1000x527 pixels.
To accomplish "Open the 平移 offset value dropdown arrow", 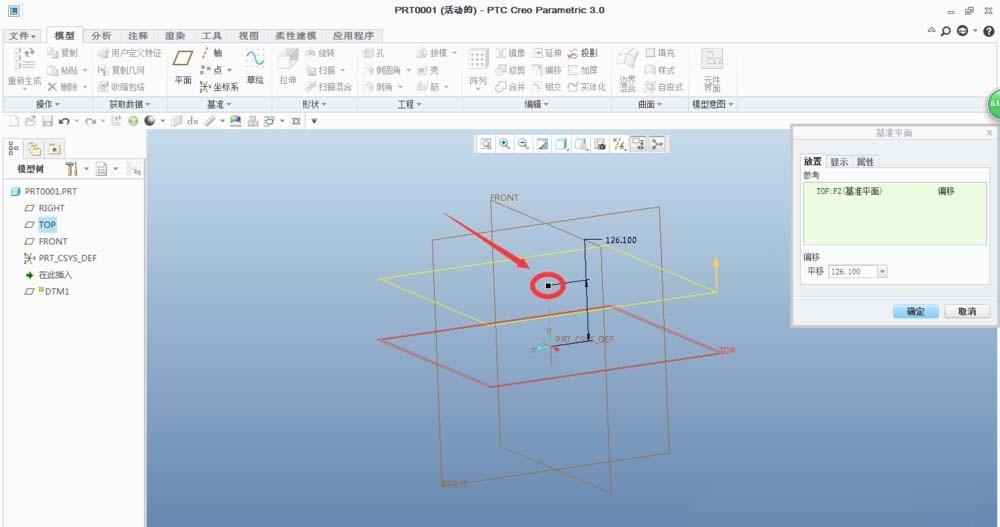I will [882, 272].
